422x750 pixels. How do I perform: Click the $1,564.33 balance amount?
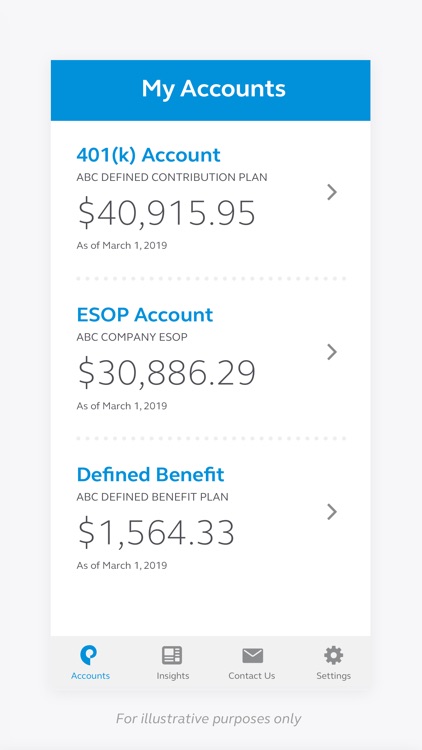(x=156, y=533)
